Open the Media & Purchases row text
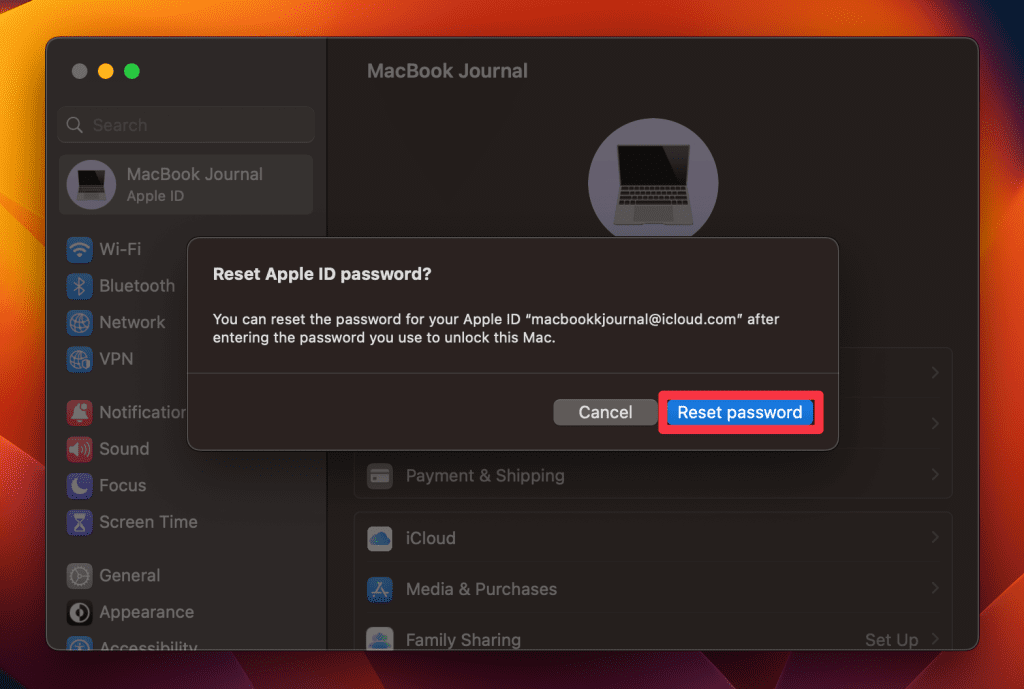1024x689 pixels. click(x=481, y=589)
